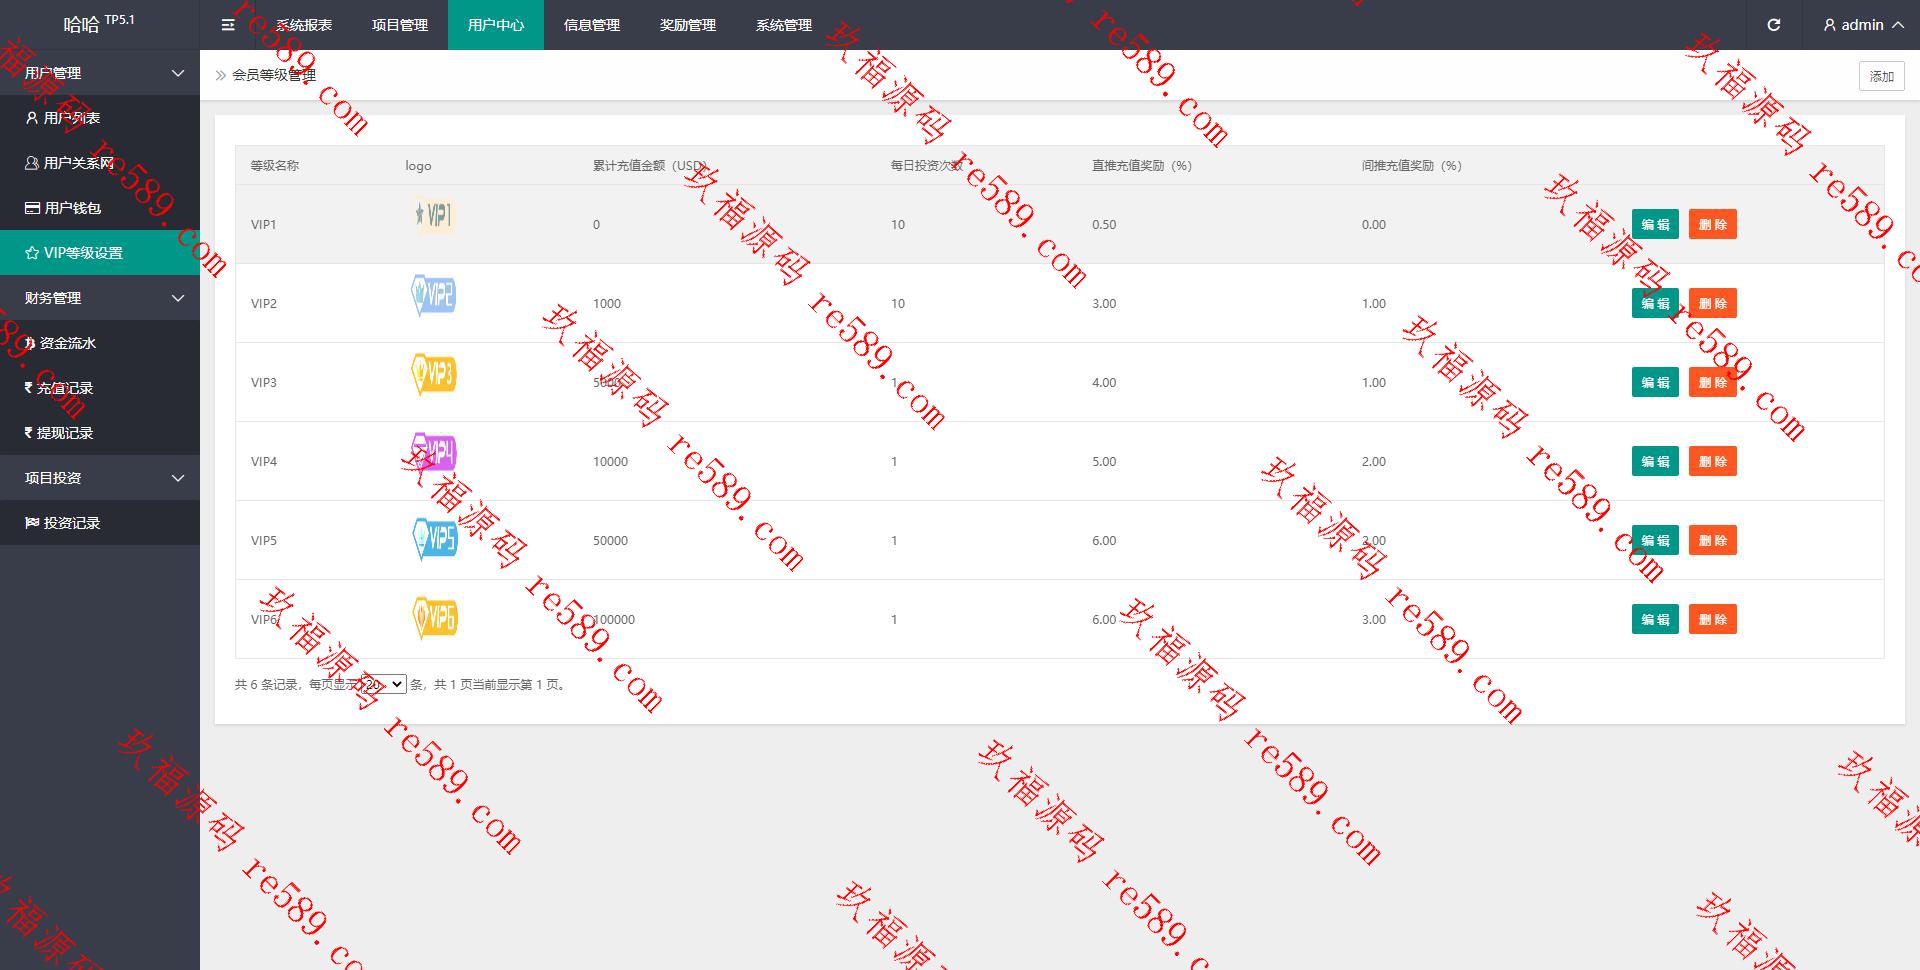
Task: Edit the VIP1 row
Action: click(1655, 224)
